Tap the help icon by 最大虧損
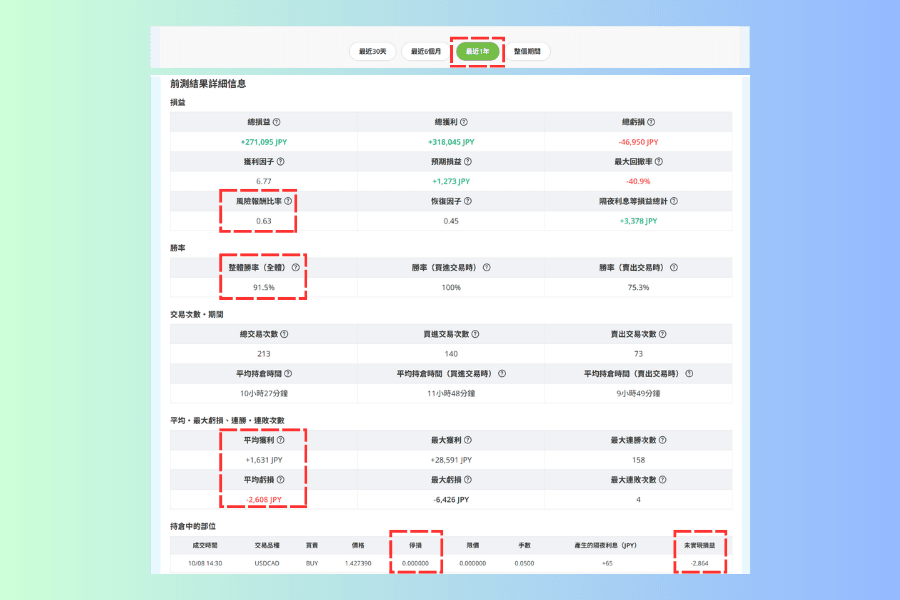 click(x=468, y=480)
